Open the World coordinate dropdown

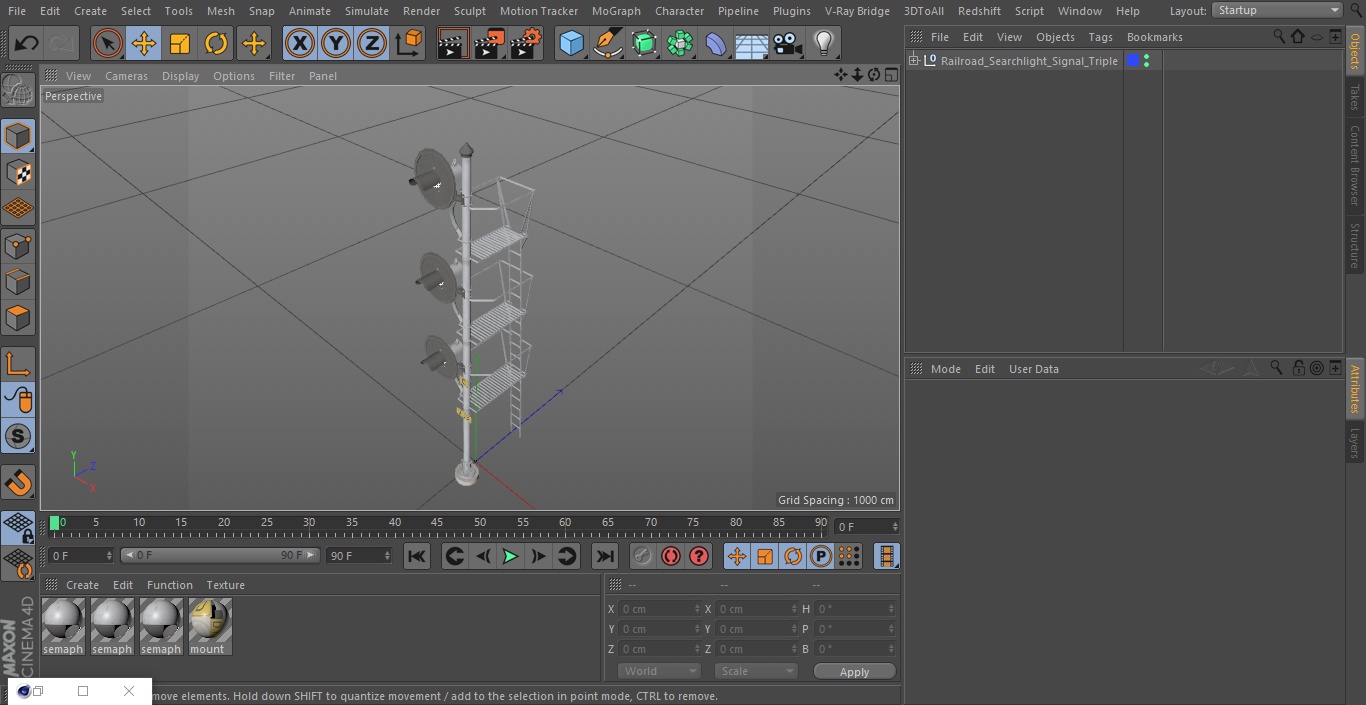click(659, 671)
